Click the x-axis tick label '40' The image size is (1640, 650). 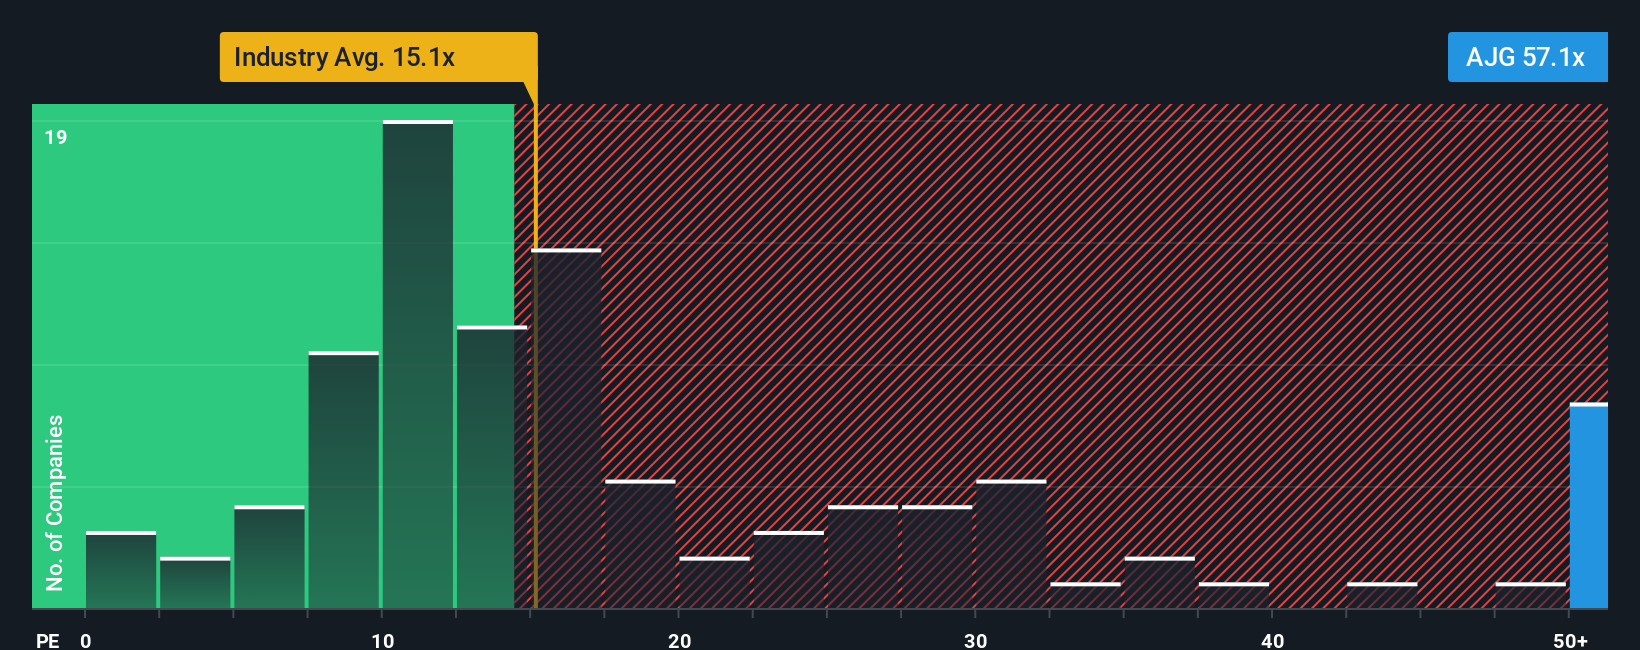tap(1272, 640)
